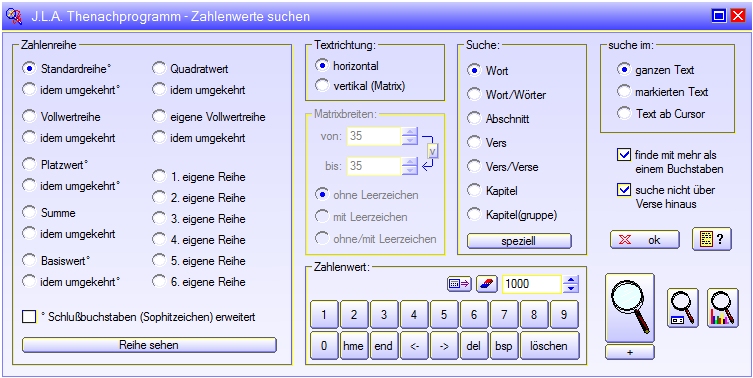Enable Schlußbuchstaben (Sophitzeichen) erweitert checkbox
The image size is (753, 378).
(x=29, y=317)
